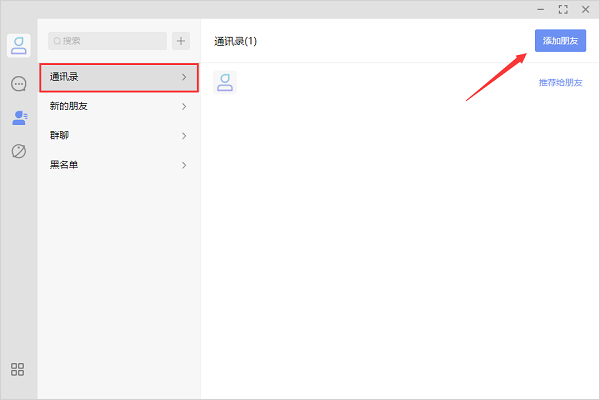
Task: Click the plus button beside search
Action: point(181,41)
